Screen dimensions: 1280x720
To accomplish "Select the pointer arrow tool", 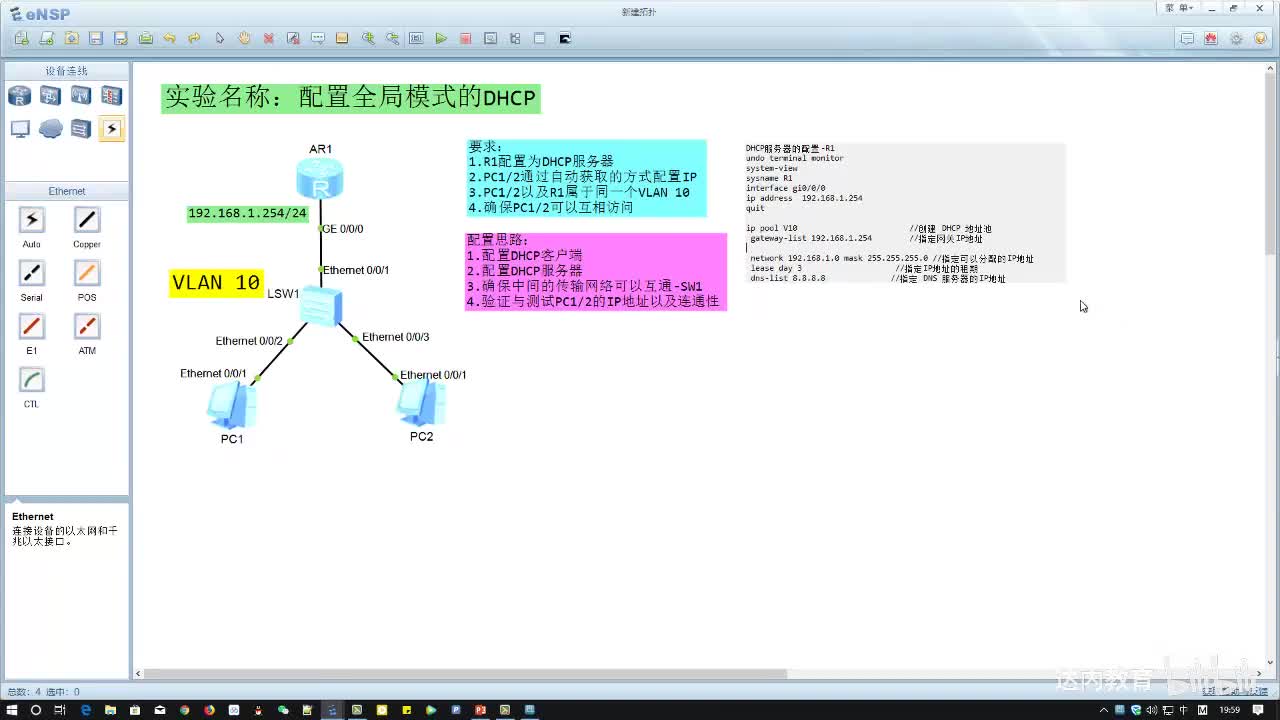I will 220,38.
